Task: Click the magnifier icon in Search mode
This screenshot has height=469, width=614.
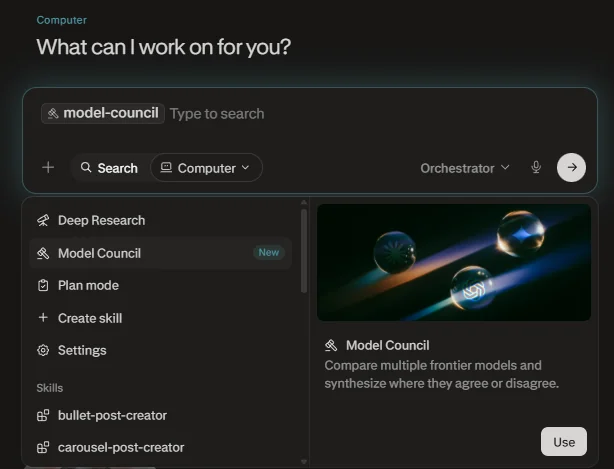Action: click(x=86, y=168)
